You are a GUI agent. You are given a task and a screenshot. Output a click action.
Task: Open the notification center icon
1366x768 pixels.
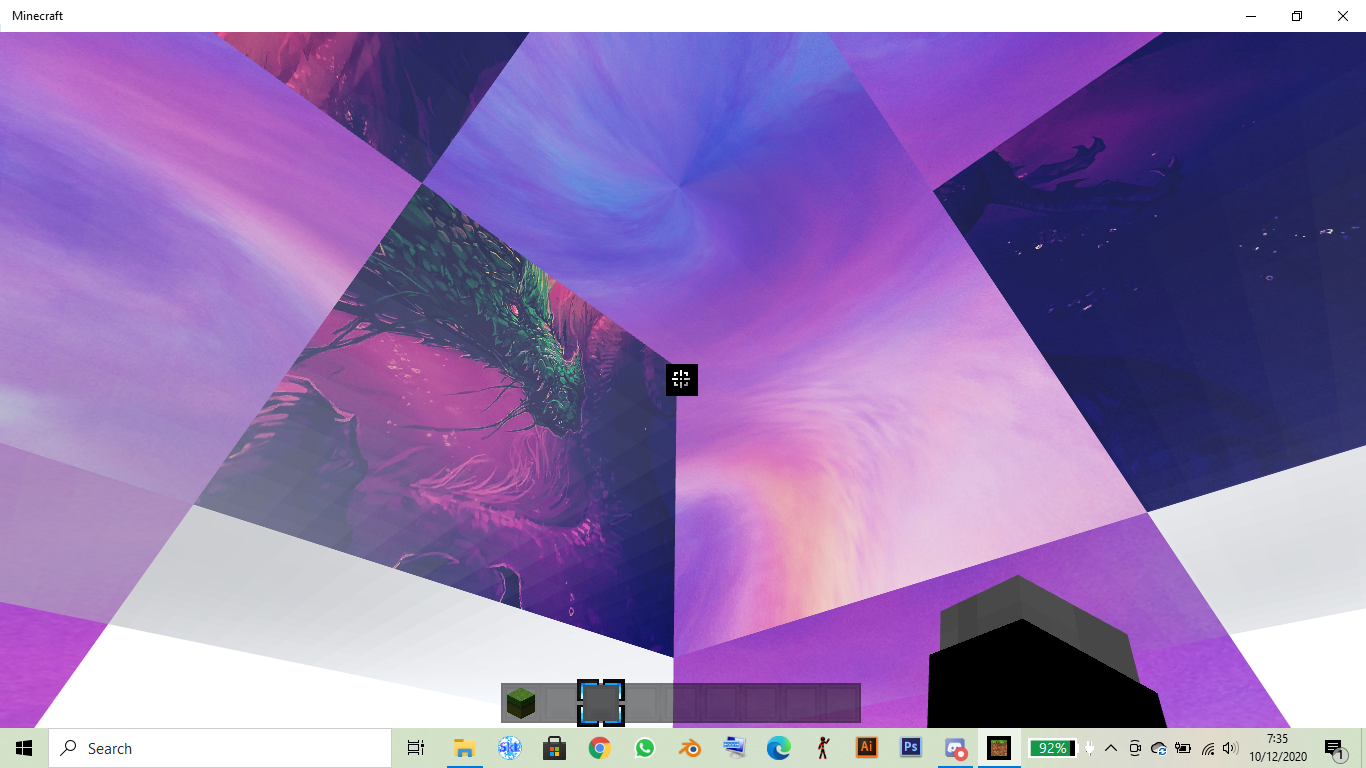tap(1334, 748)
